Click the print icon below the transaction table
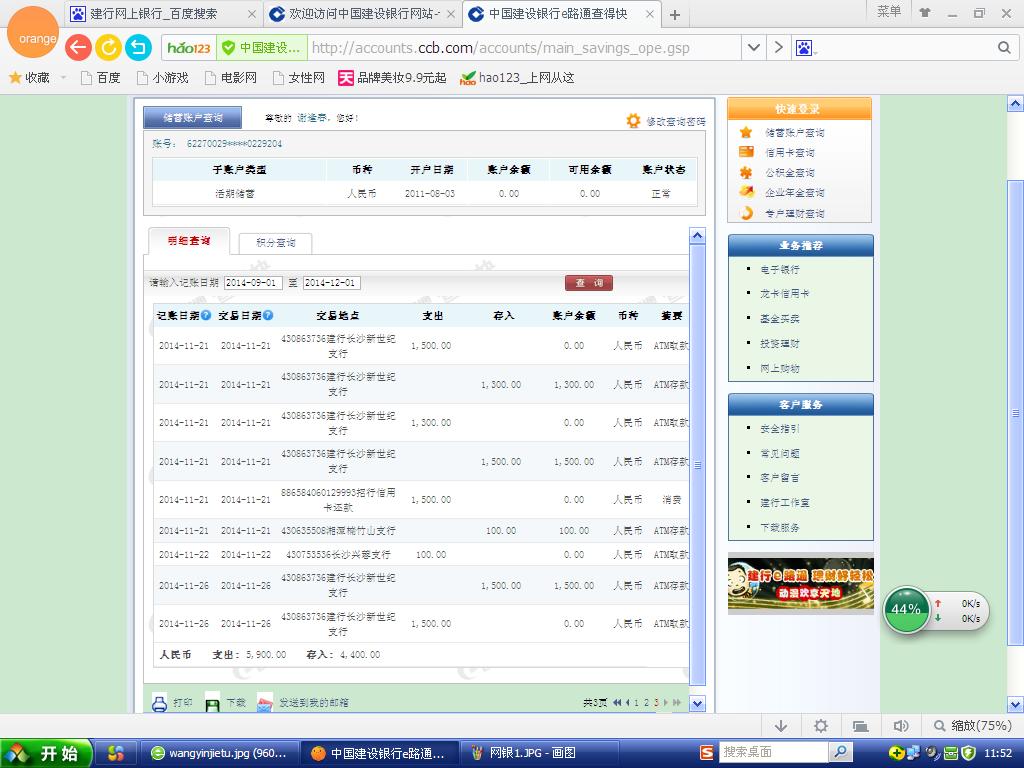Screen dimensions: 1024x768 (x=159, y=703)
